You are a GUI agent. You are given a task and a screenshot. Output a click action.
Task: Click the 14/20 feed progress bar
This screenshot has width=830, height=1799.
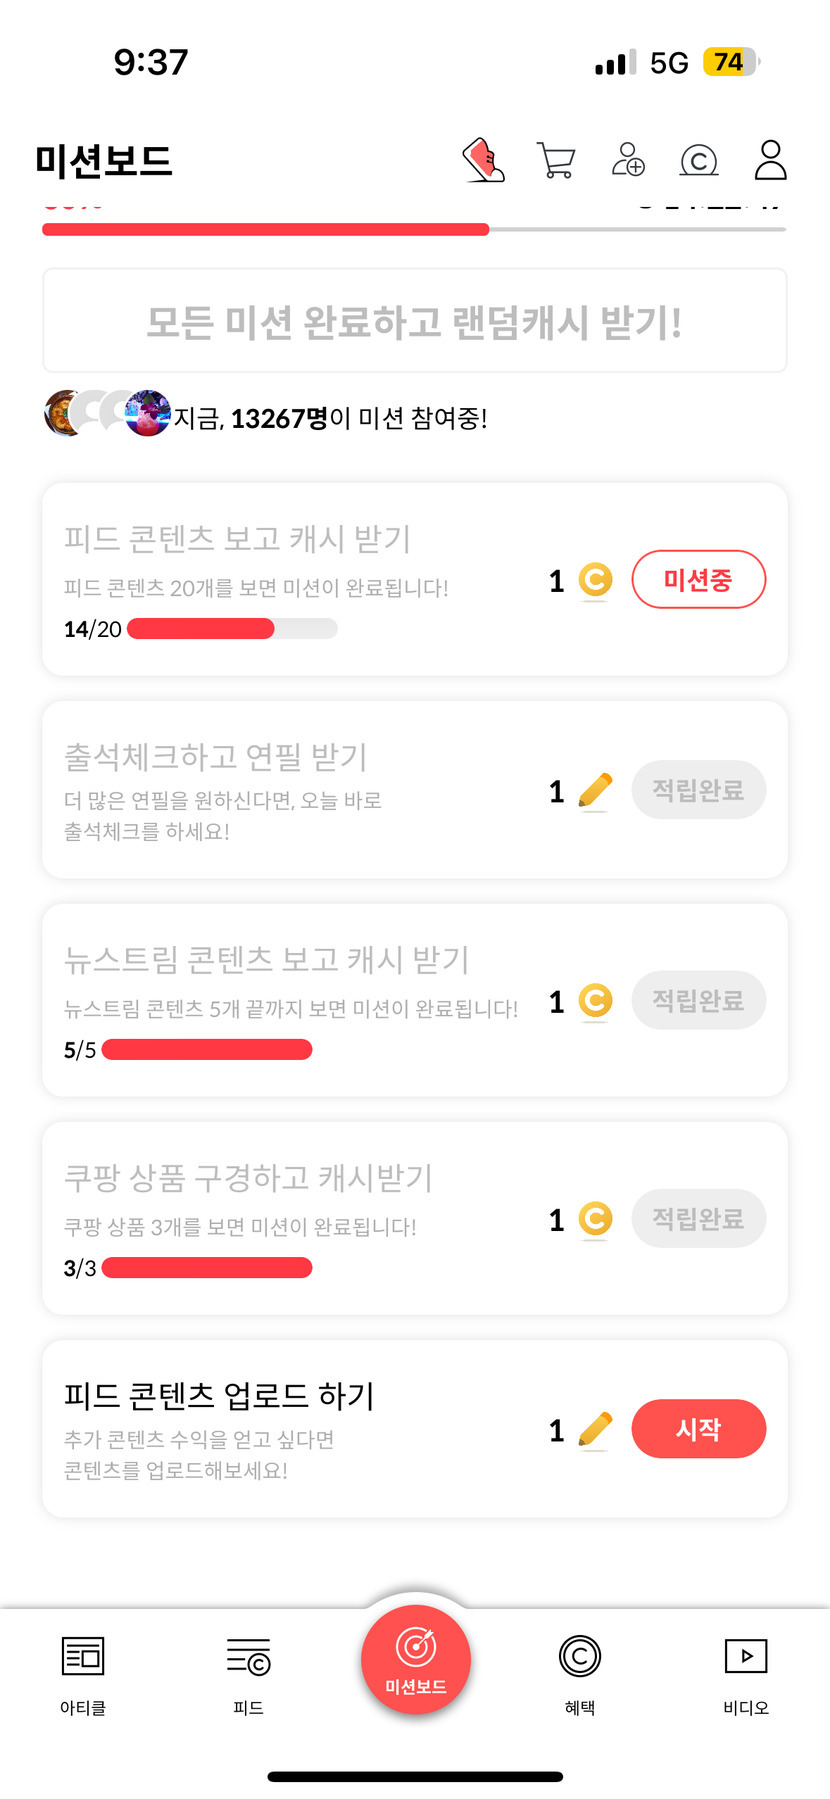(x=232, y=629)
